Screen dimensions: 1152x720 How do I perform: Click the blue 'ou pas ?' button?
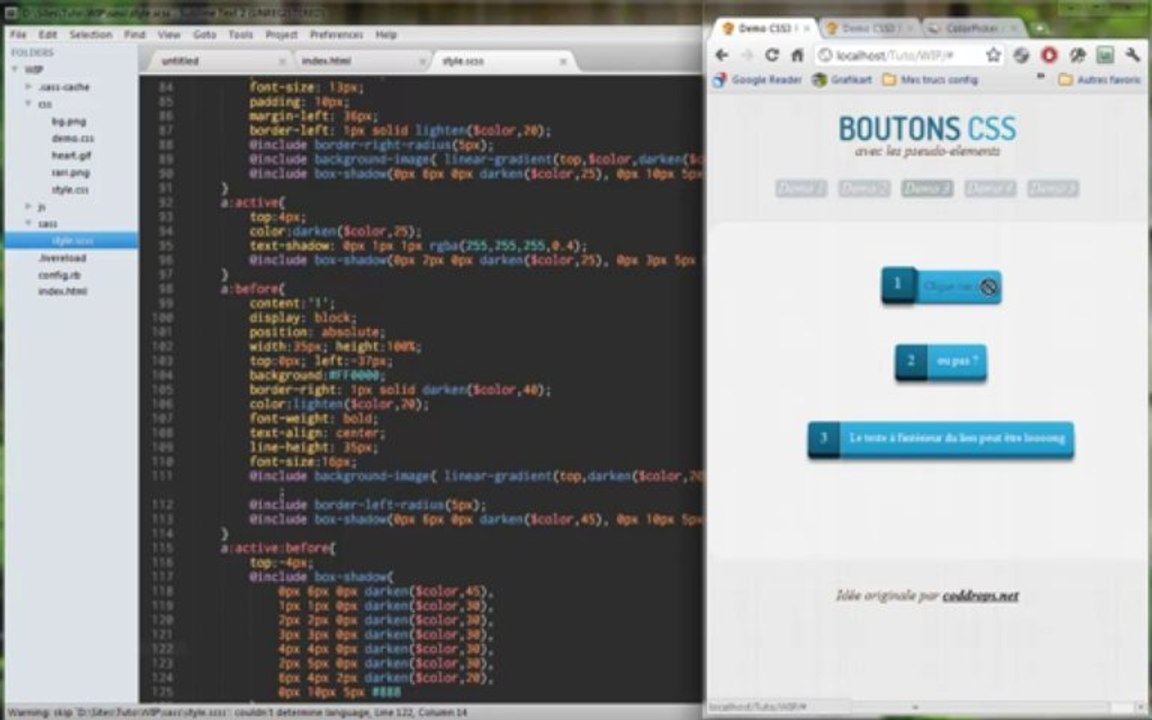tap(941, 361)
